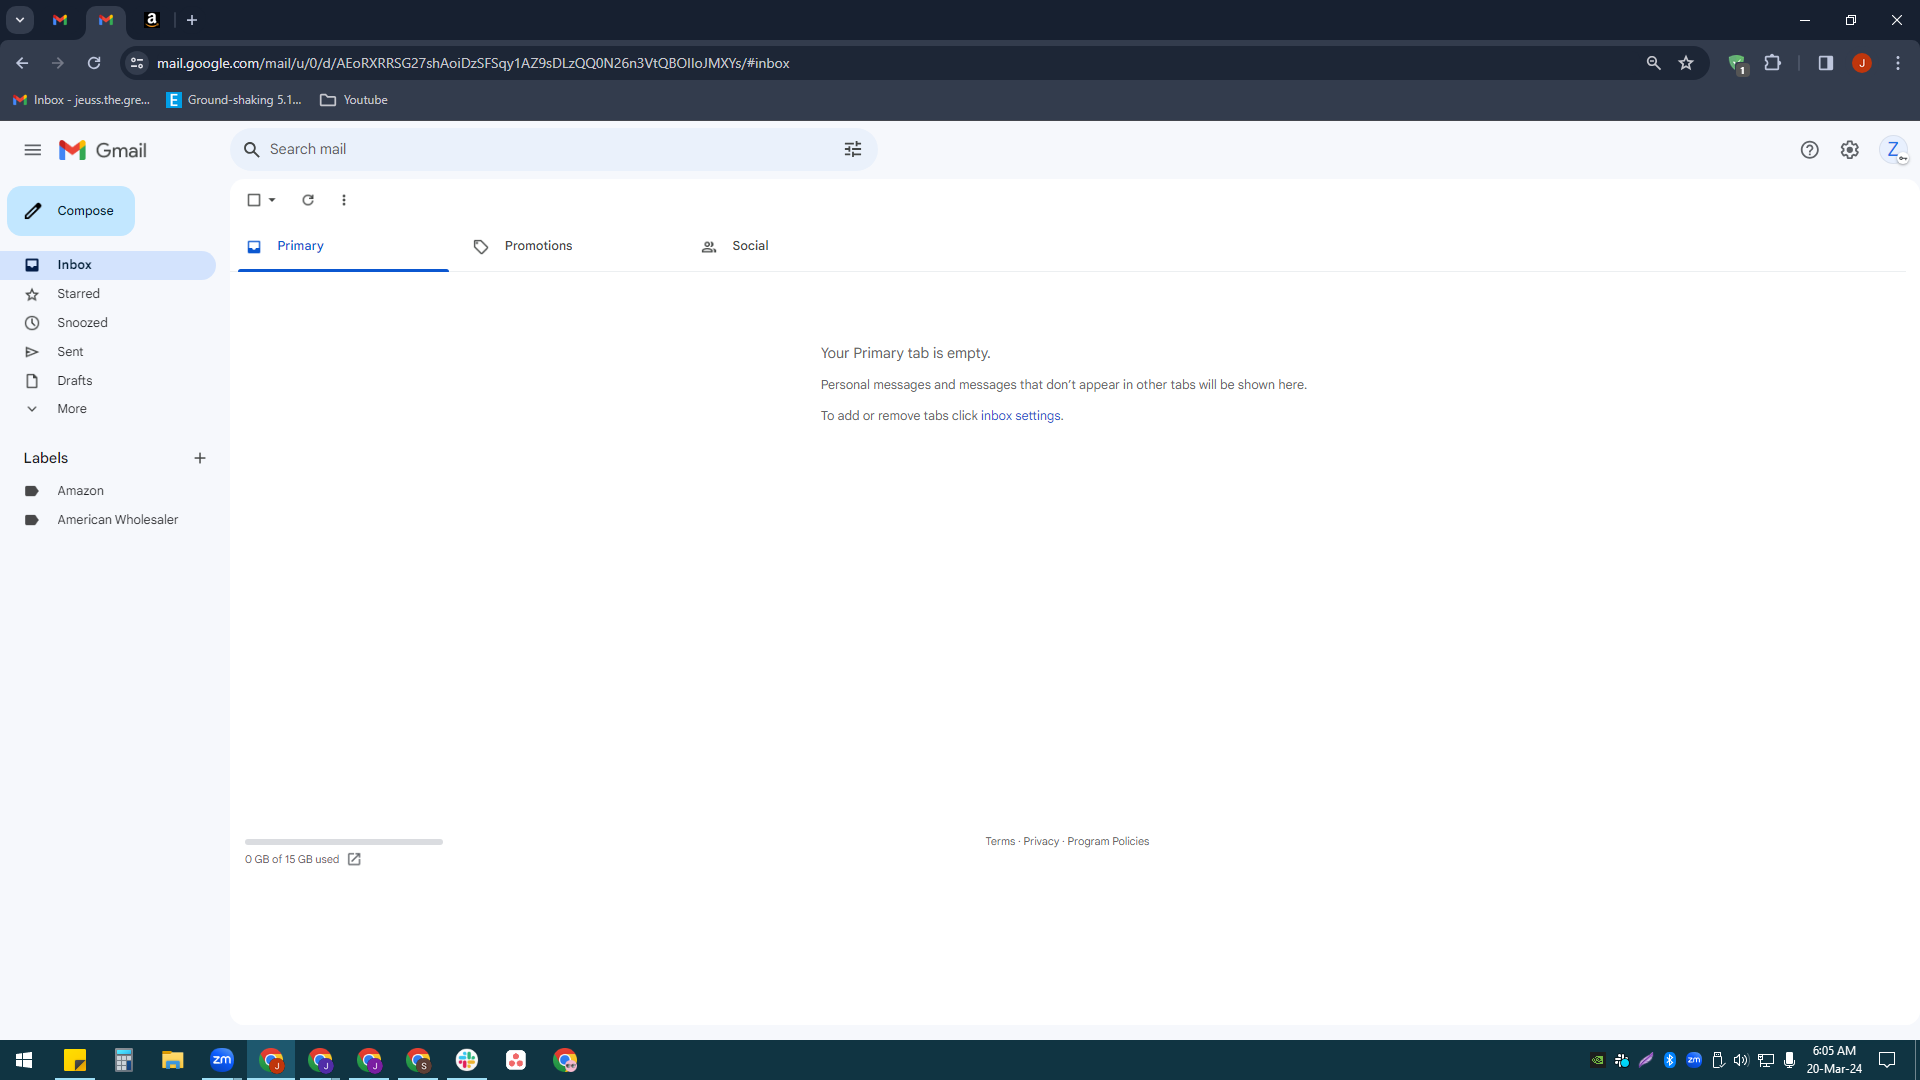Switch to the Amazon browser tab
The width and height of the screenshot is (1920, 1080).
(x=152, y=20)
